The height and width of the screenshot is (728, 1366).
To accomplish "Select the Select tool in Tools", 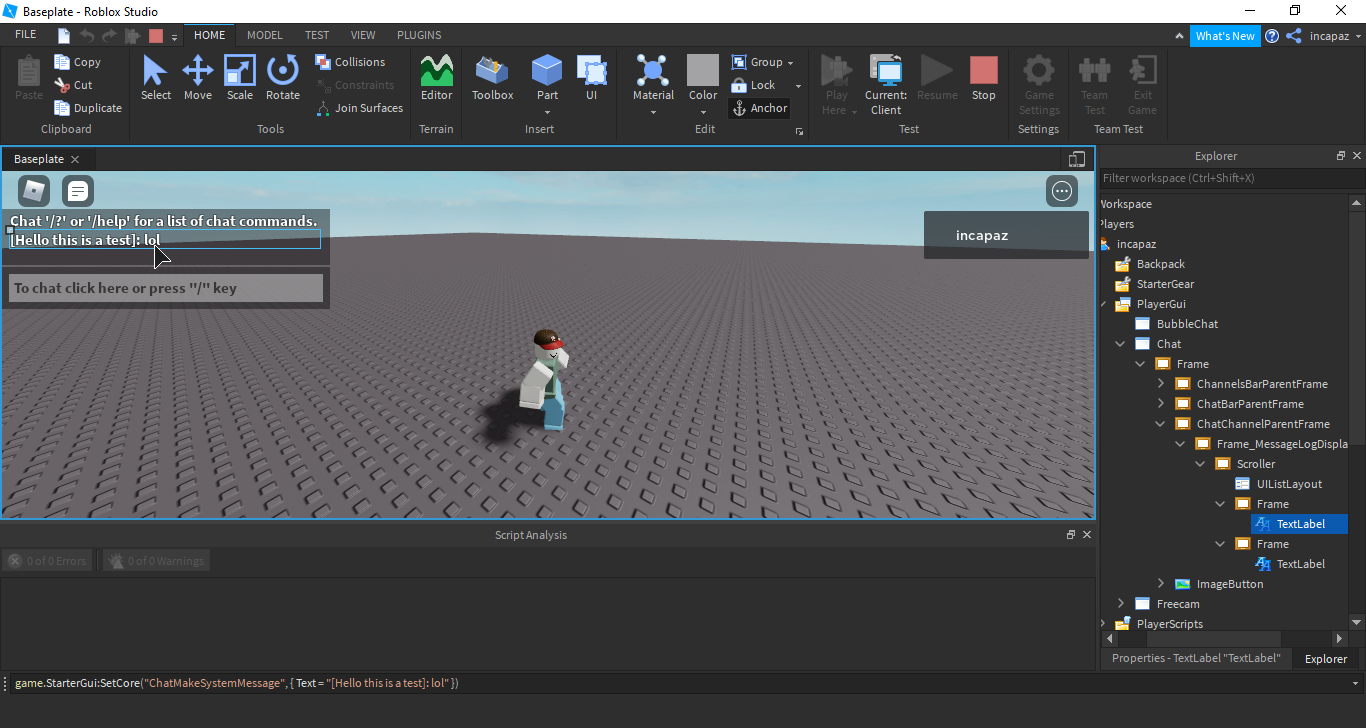I will [155, 78].
